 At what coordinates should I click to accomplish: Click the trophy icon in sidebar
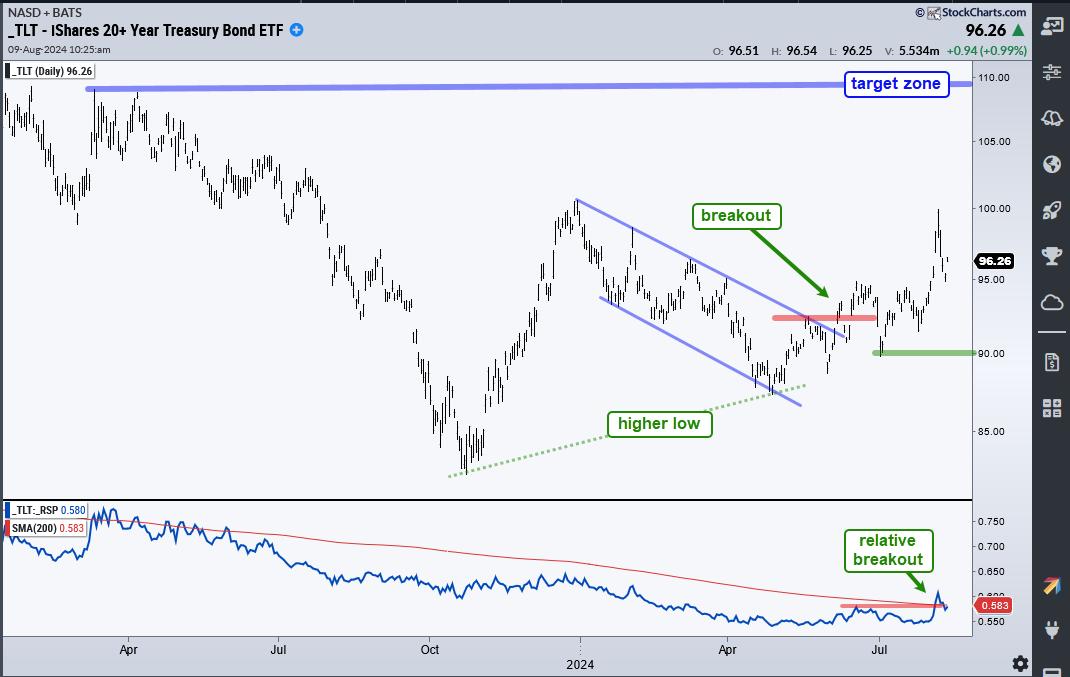(x=1052, y=256)
